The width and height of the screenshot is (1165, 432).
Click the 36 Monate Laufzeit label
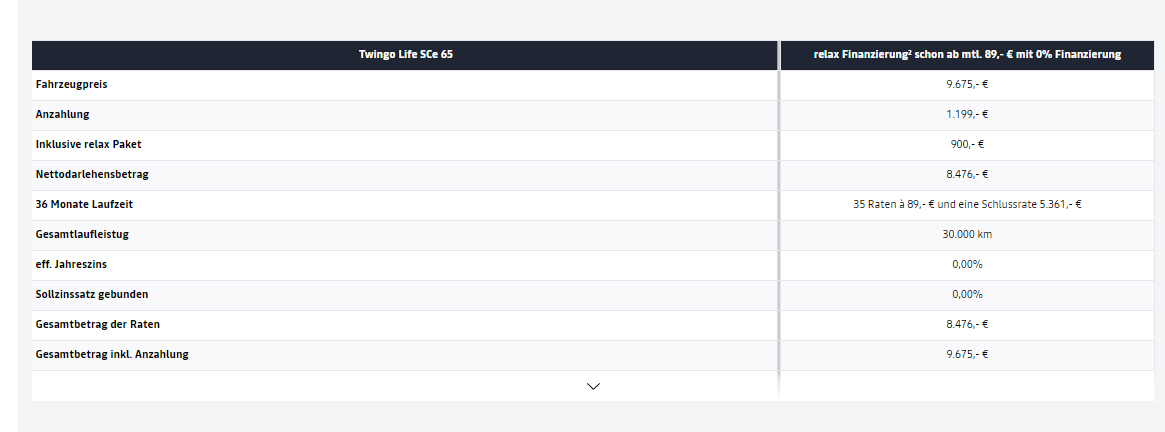(x=84, y=204)
